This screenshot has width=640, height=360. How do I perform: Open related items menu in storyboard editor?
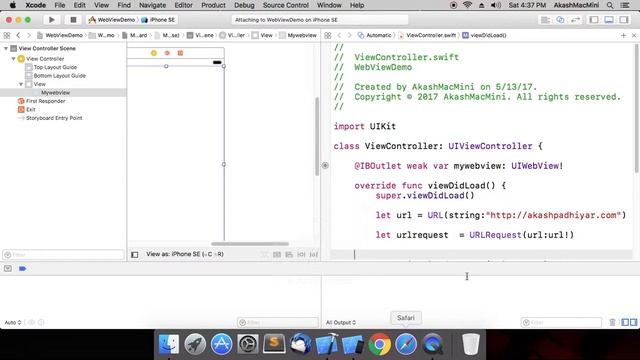tap(7, 36)
